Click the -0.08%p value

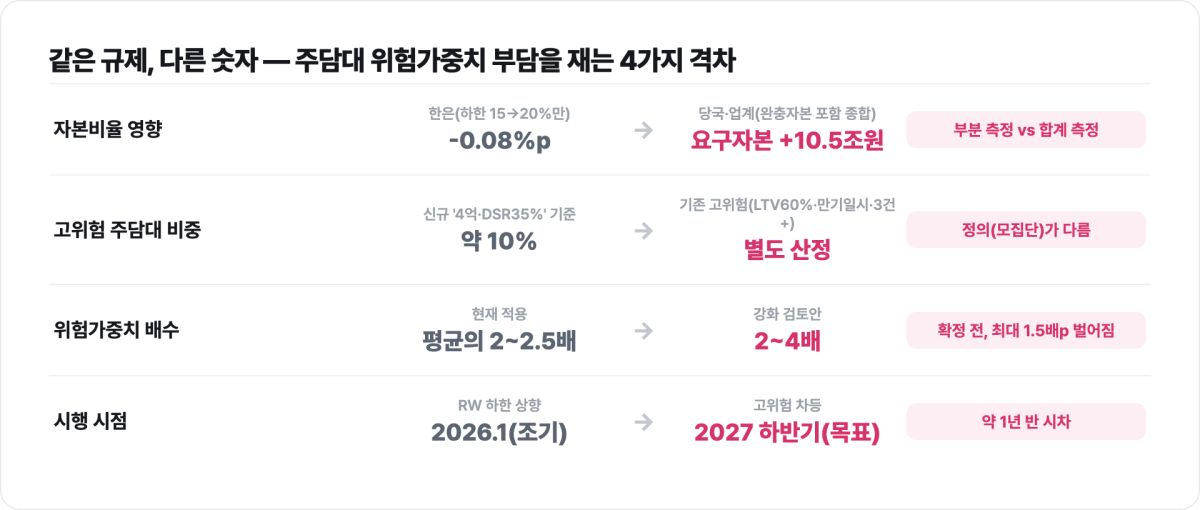500,141
